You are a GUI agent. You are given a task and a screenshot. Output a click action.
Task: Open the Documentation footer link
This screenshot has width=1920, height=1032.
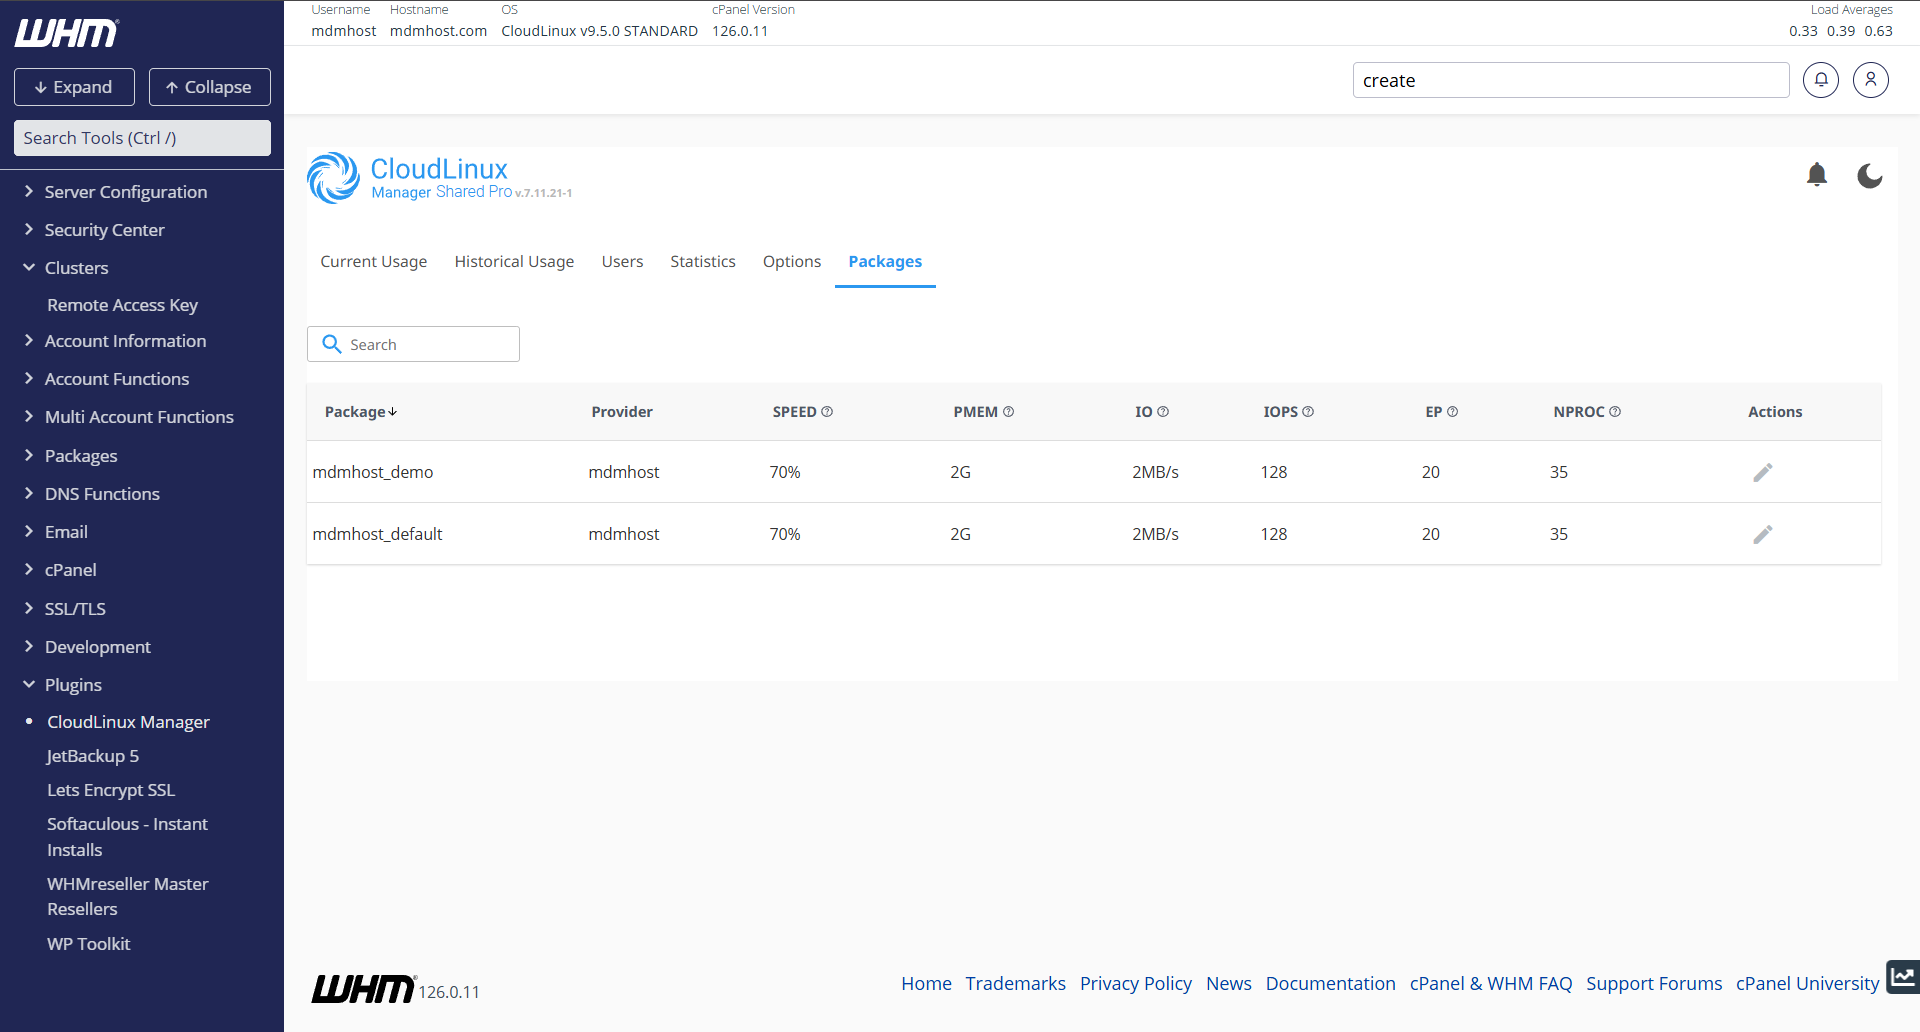1330,983
